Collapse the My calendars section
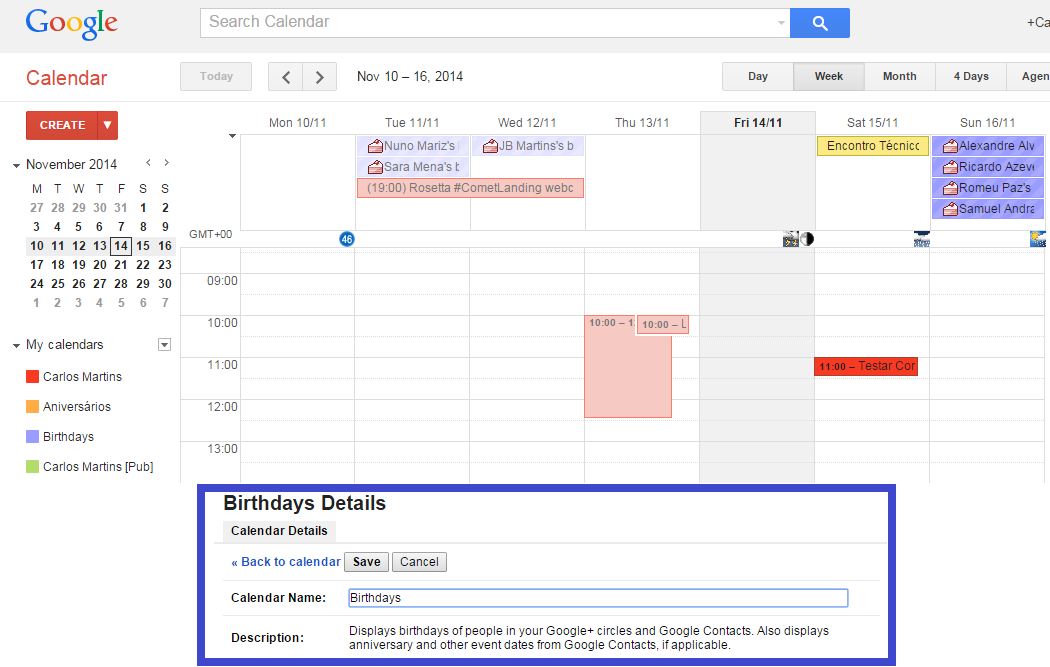The width and height of the screenshot is (1050, 667). pyautogui.click(x=16, y=346)
